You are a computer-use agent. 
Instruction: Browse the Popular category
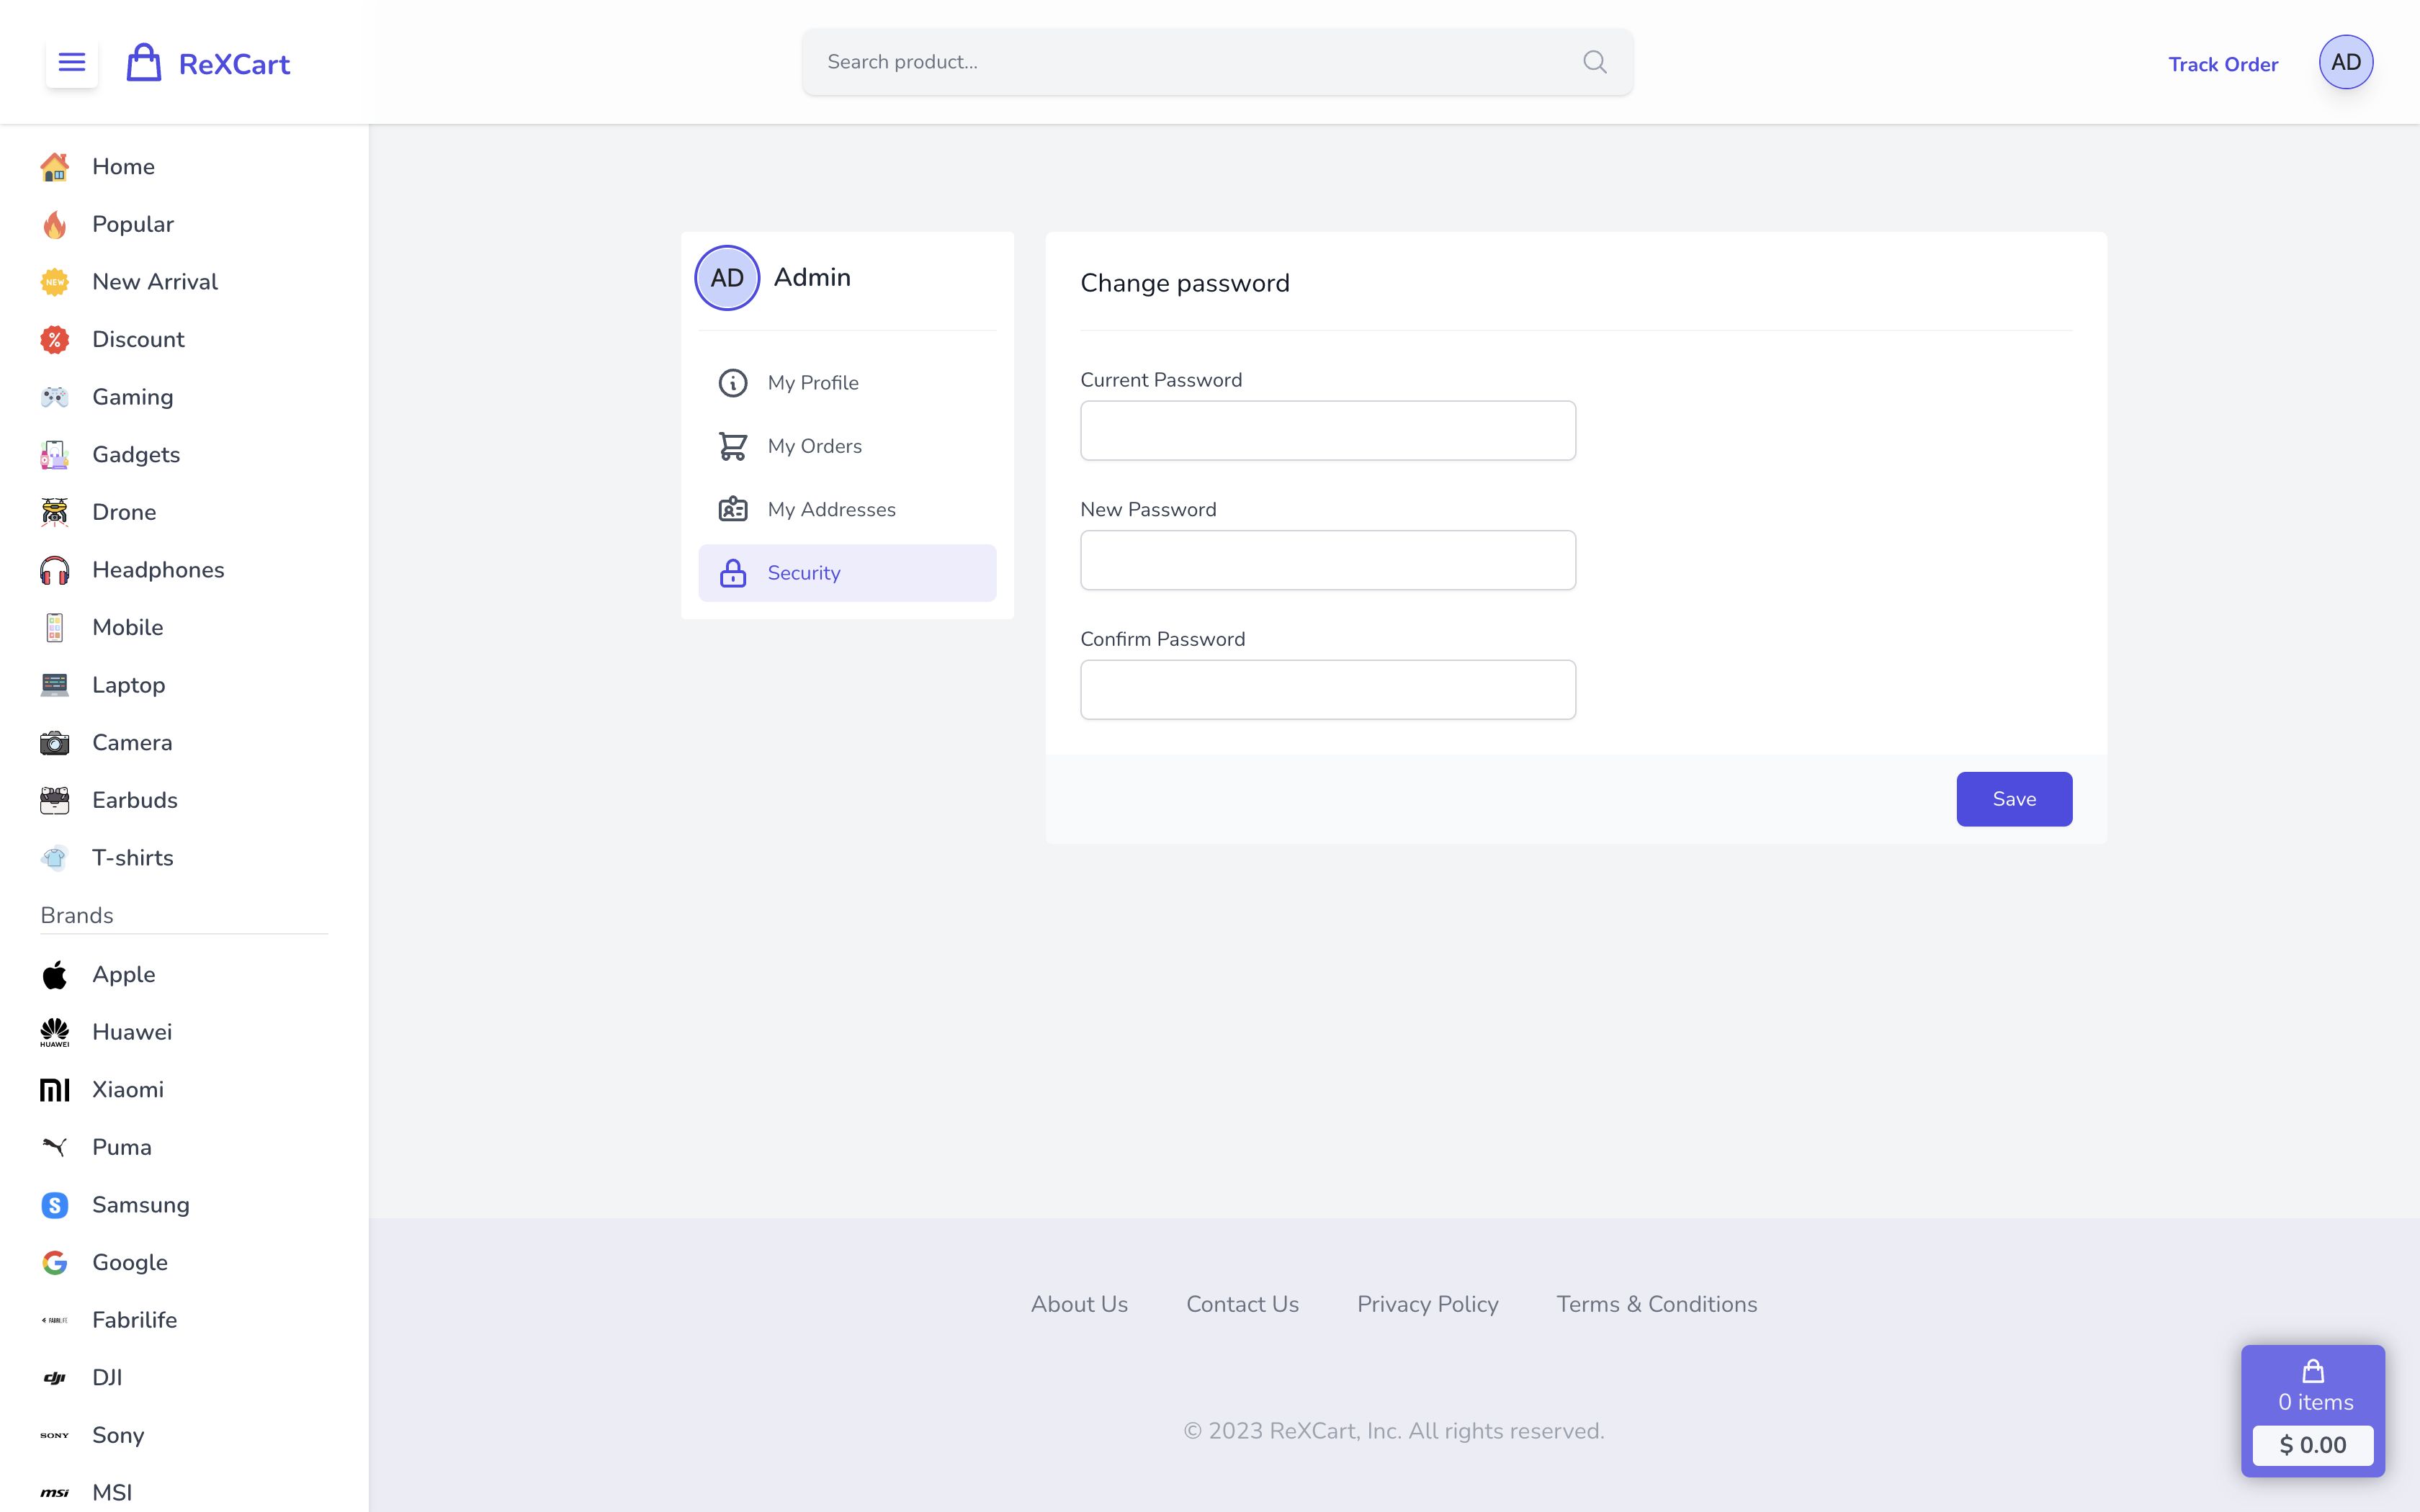tap(133, 224)
